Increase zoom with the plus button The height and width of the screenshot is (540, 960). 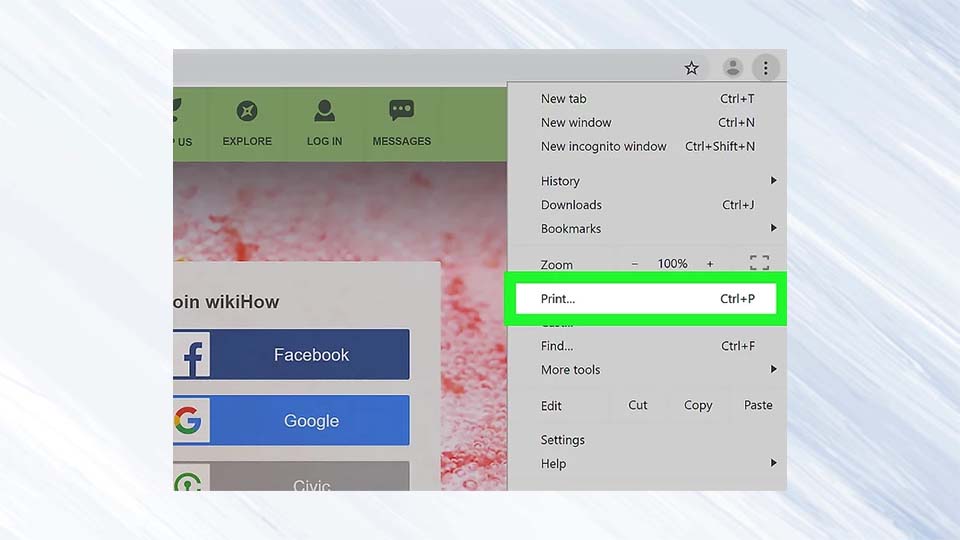(710, 264)
